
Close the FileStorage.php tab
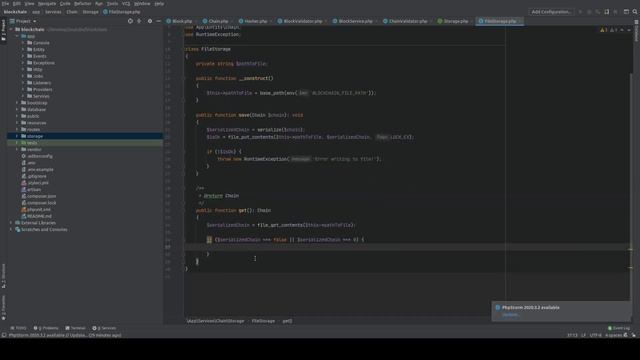tap(520, 21)
